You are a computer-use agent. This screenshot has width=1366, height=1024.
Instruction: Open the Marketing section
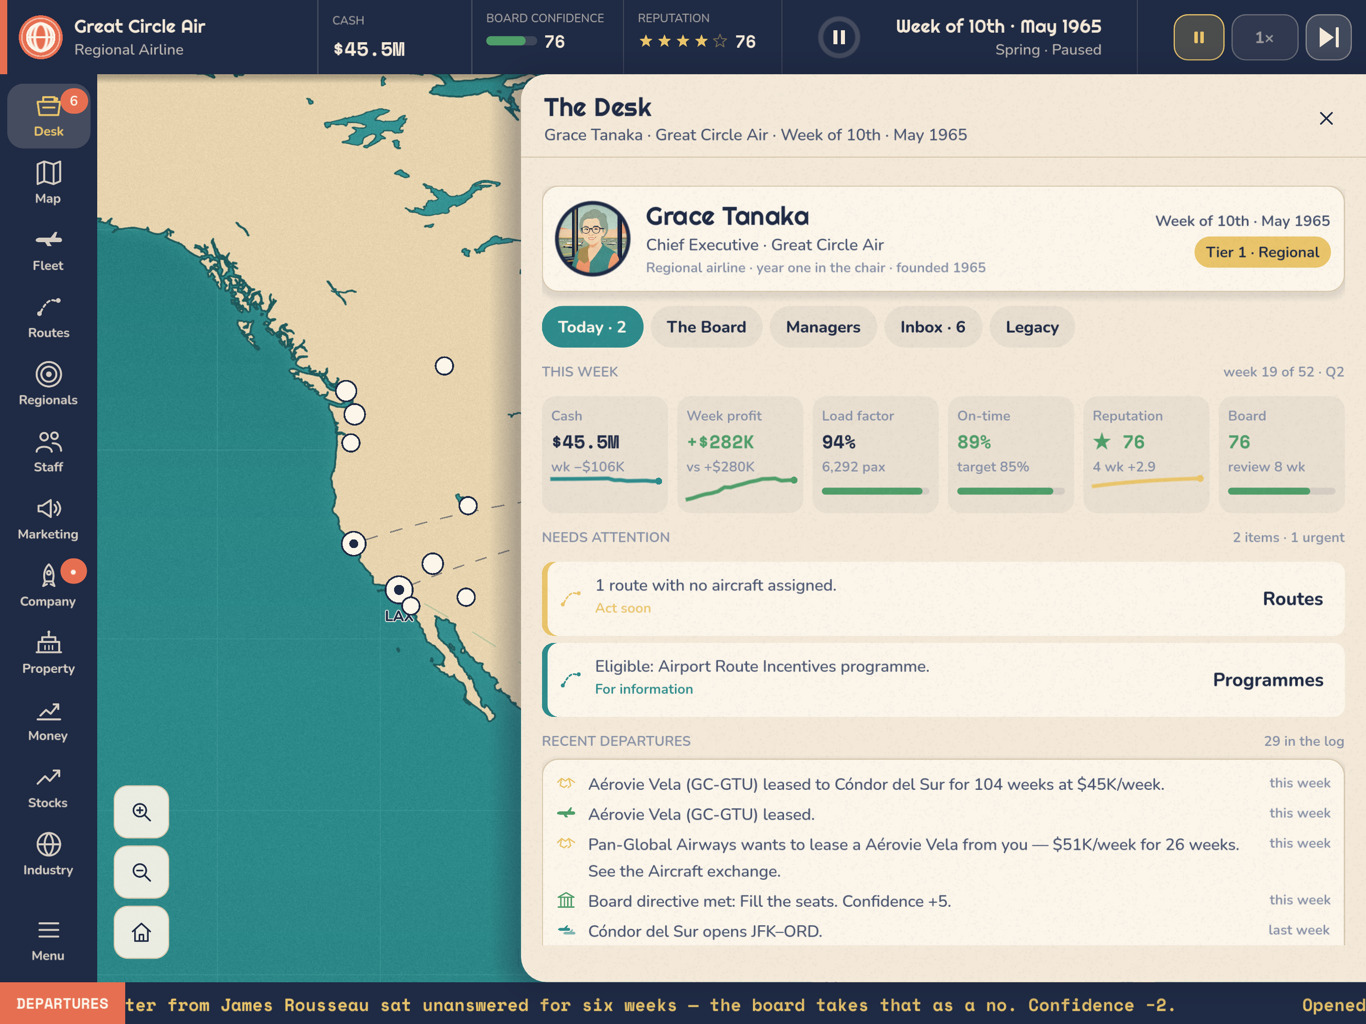pos(48,518)
